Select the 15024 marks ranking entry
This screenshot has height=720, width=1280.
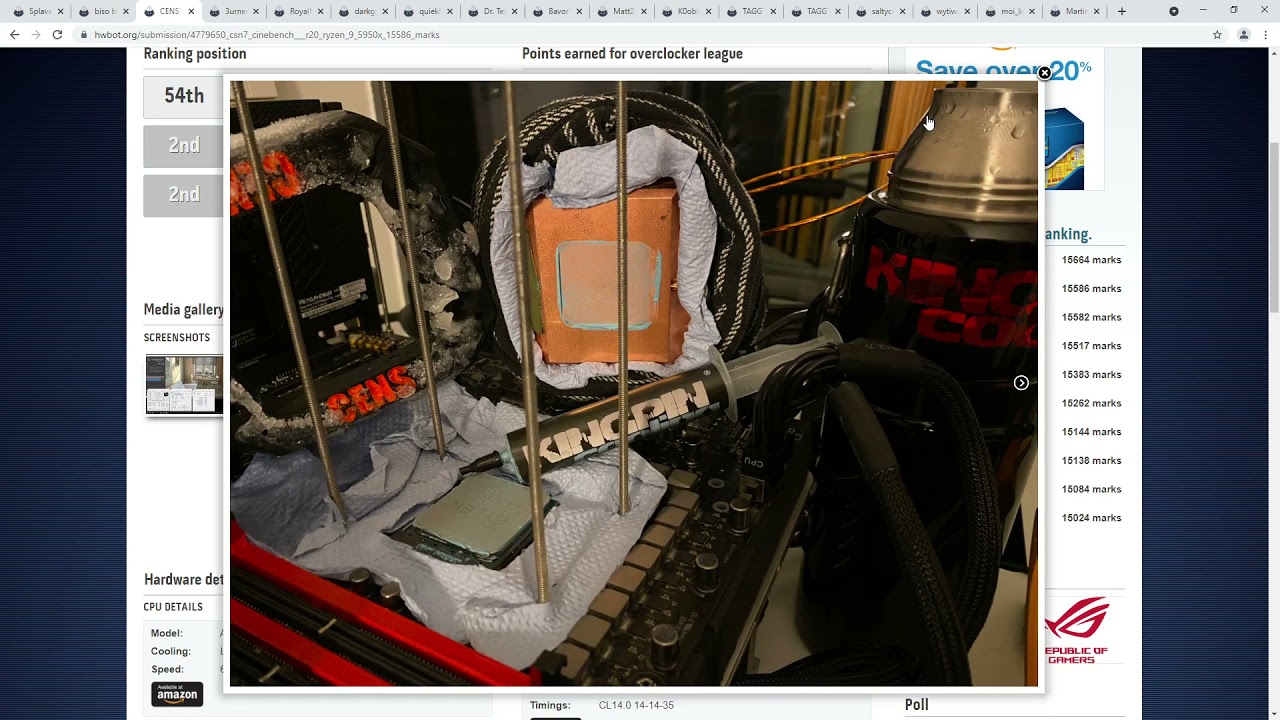coord(1091,518)
